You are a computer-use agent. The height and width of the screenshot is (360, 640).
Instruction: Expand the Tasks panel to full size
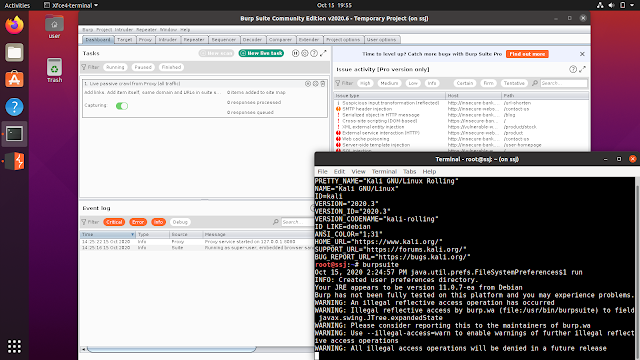tap(323, 53)
